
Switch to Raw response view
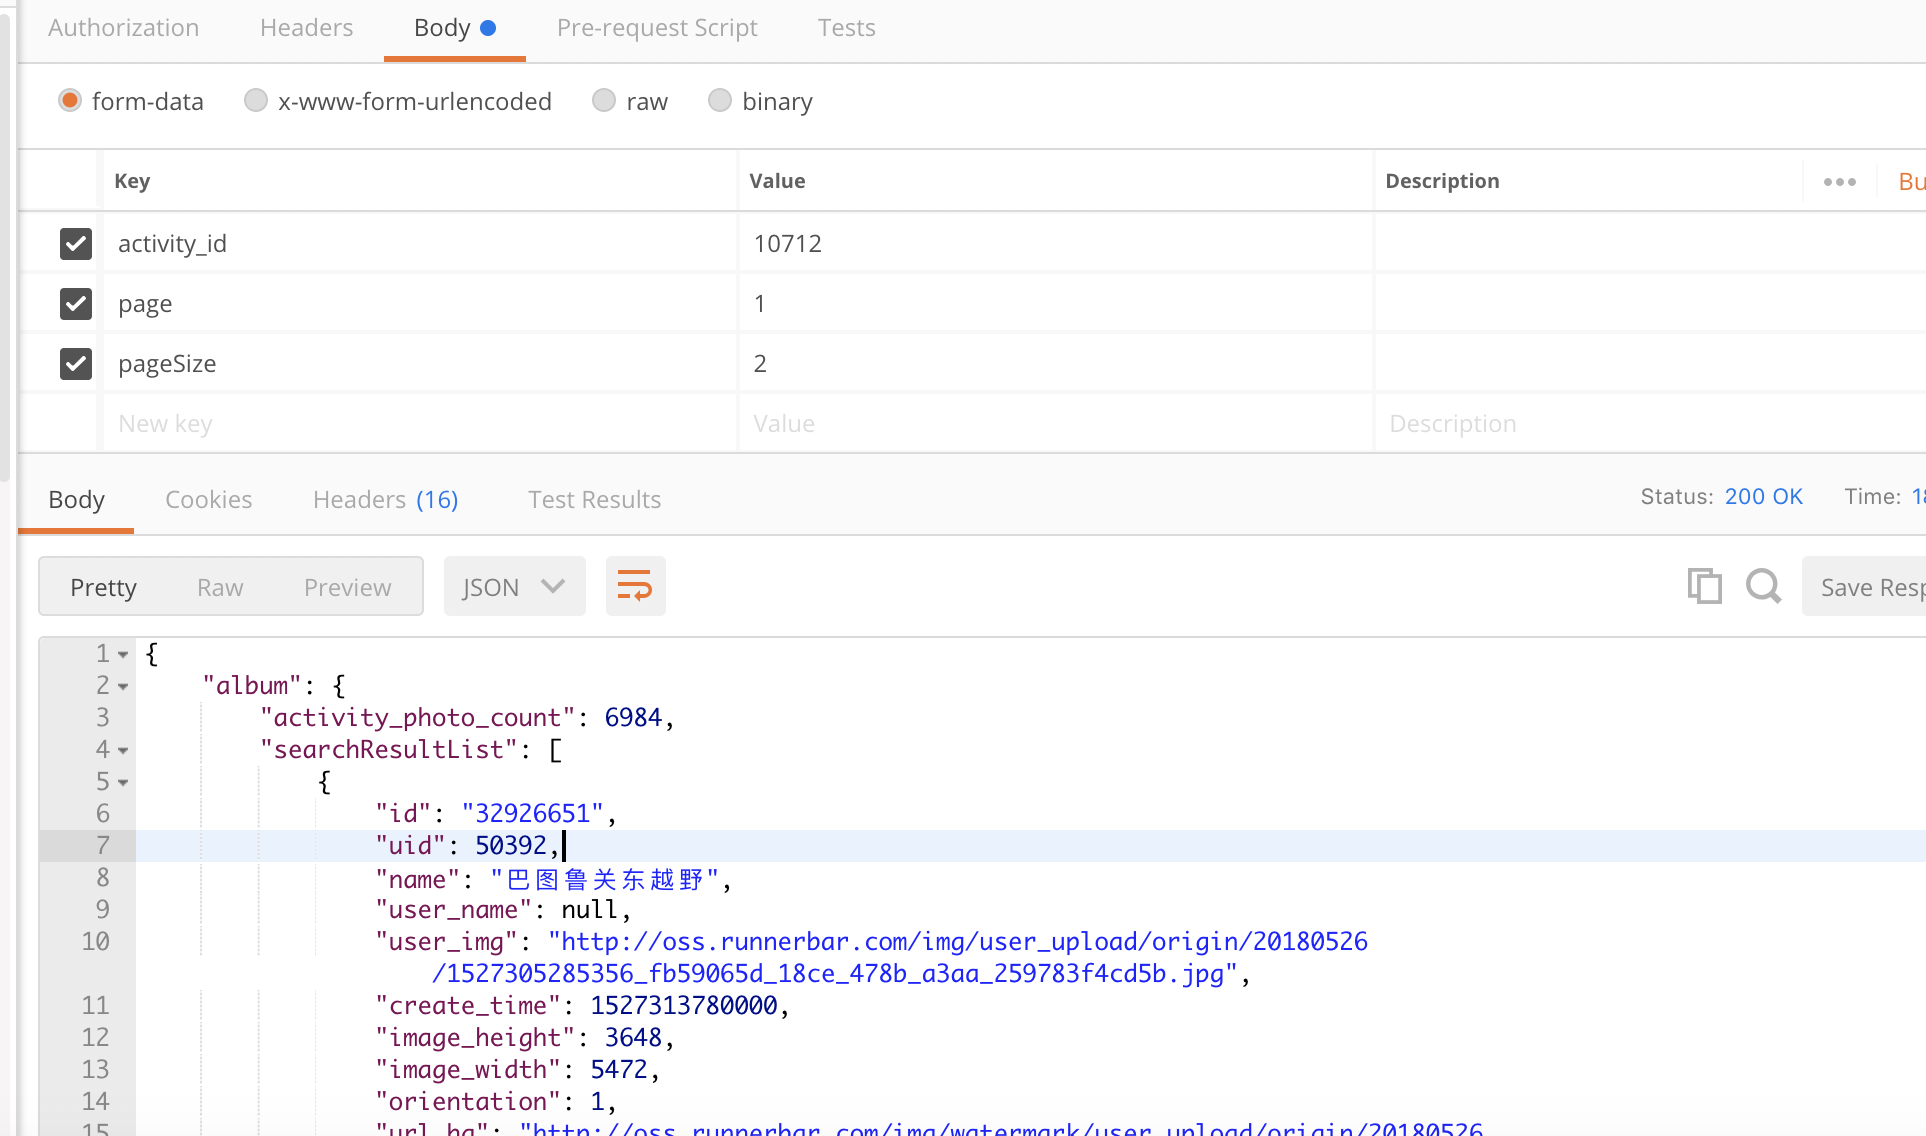point(220,587)
